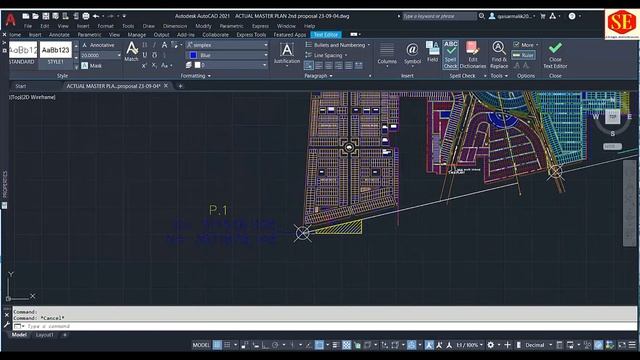Open Find & Replace tool
The height and width of the screenshot is (360, 640).
[499, 55]
